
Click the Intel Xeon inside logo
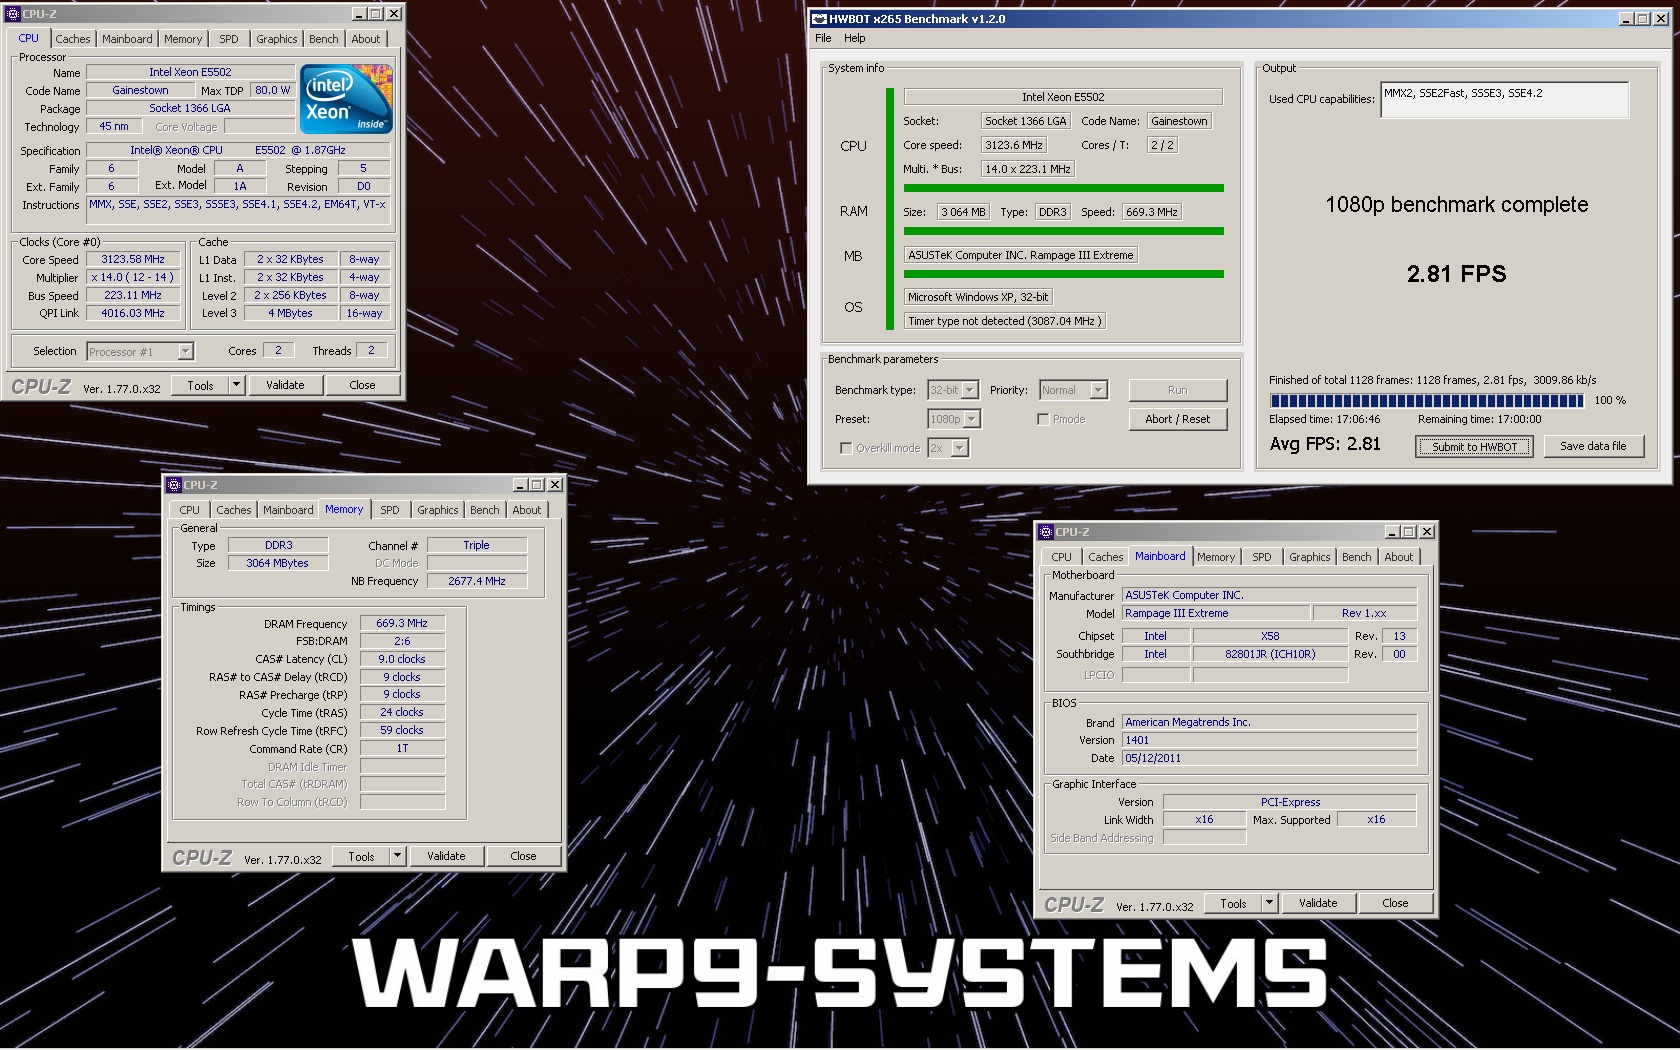pos(347,99)
